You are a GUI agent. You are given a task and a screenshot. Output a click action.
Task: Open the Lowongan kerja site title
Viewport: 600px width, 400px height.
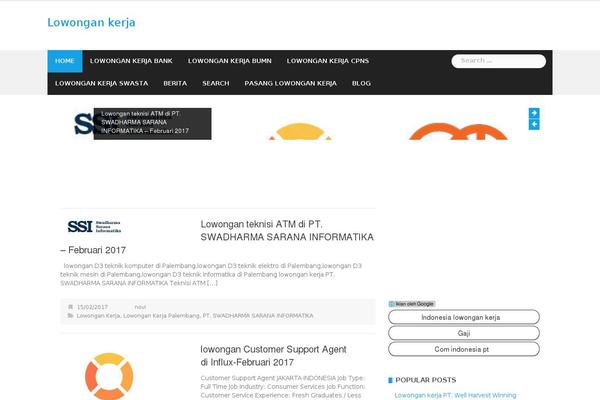[91, 23]
